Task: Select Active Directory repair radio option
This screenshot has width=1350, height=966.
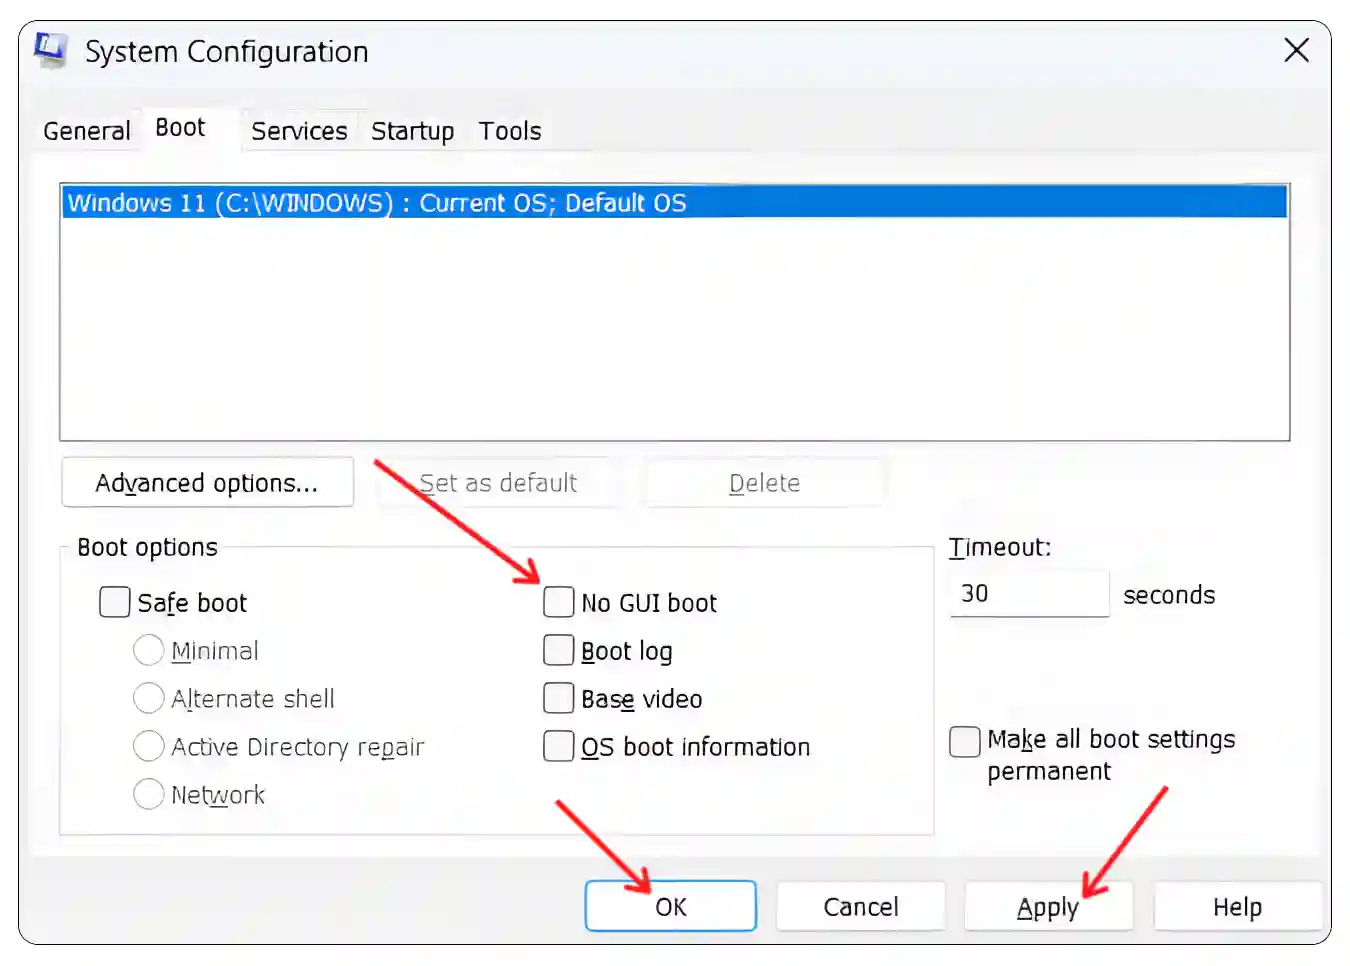Action: point(148,747)
